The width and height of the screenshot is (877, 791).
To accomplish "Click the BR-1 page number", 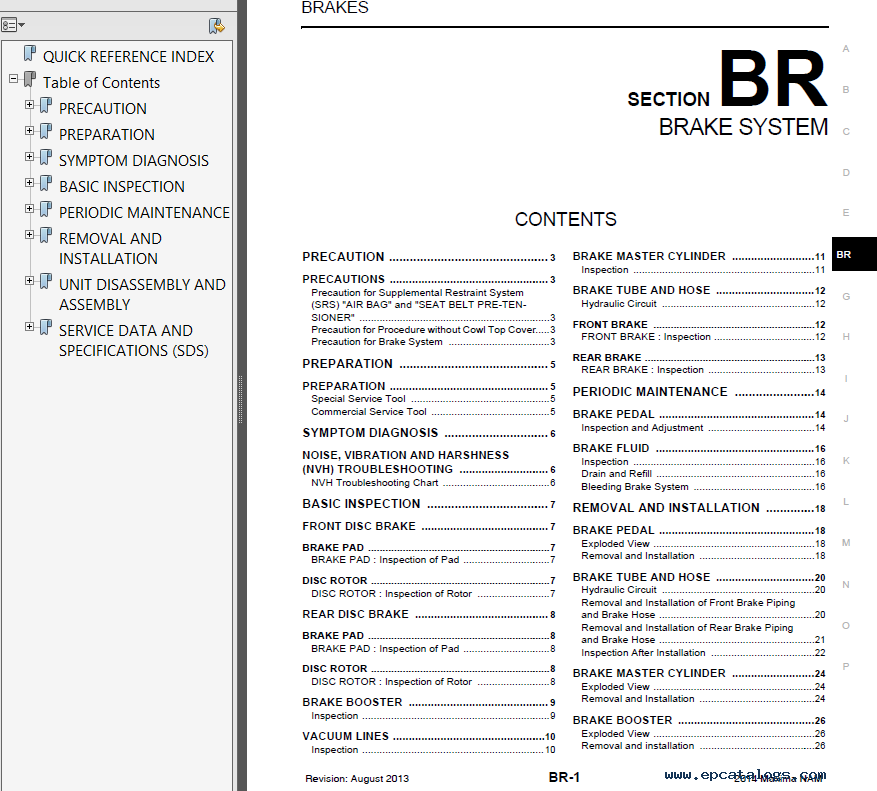I will 564,778.
